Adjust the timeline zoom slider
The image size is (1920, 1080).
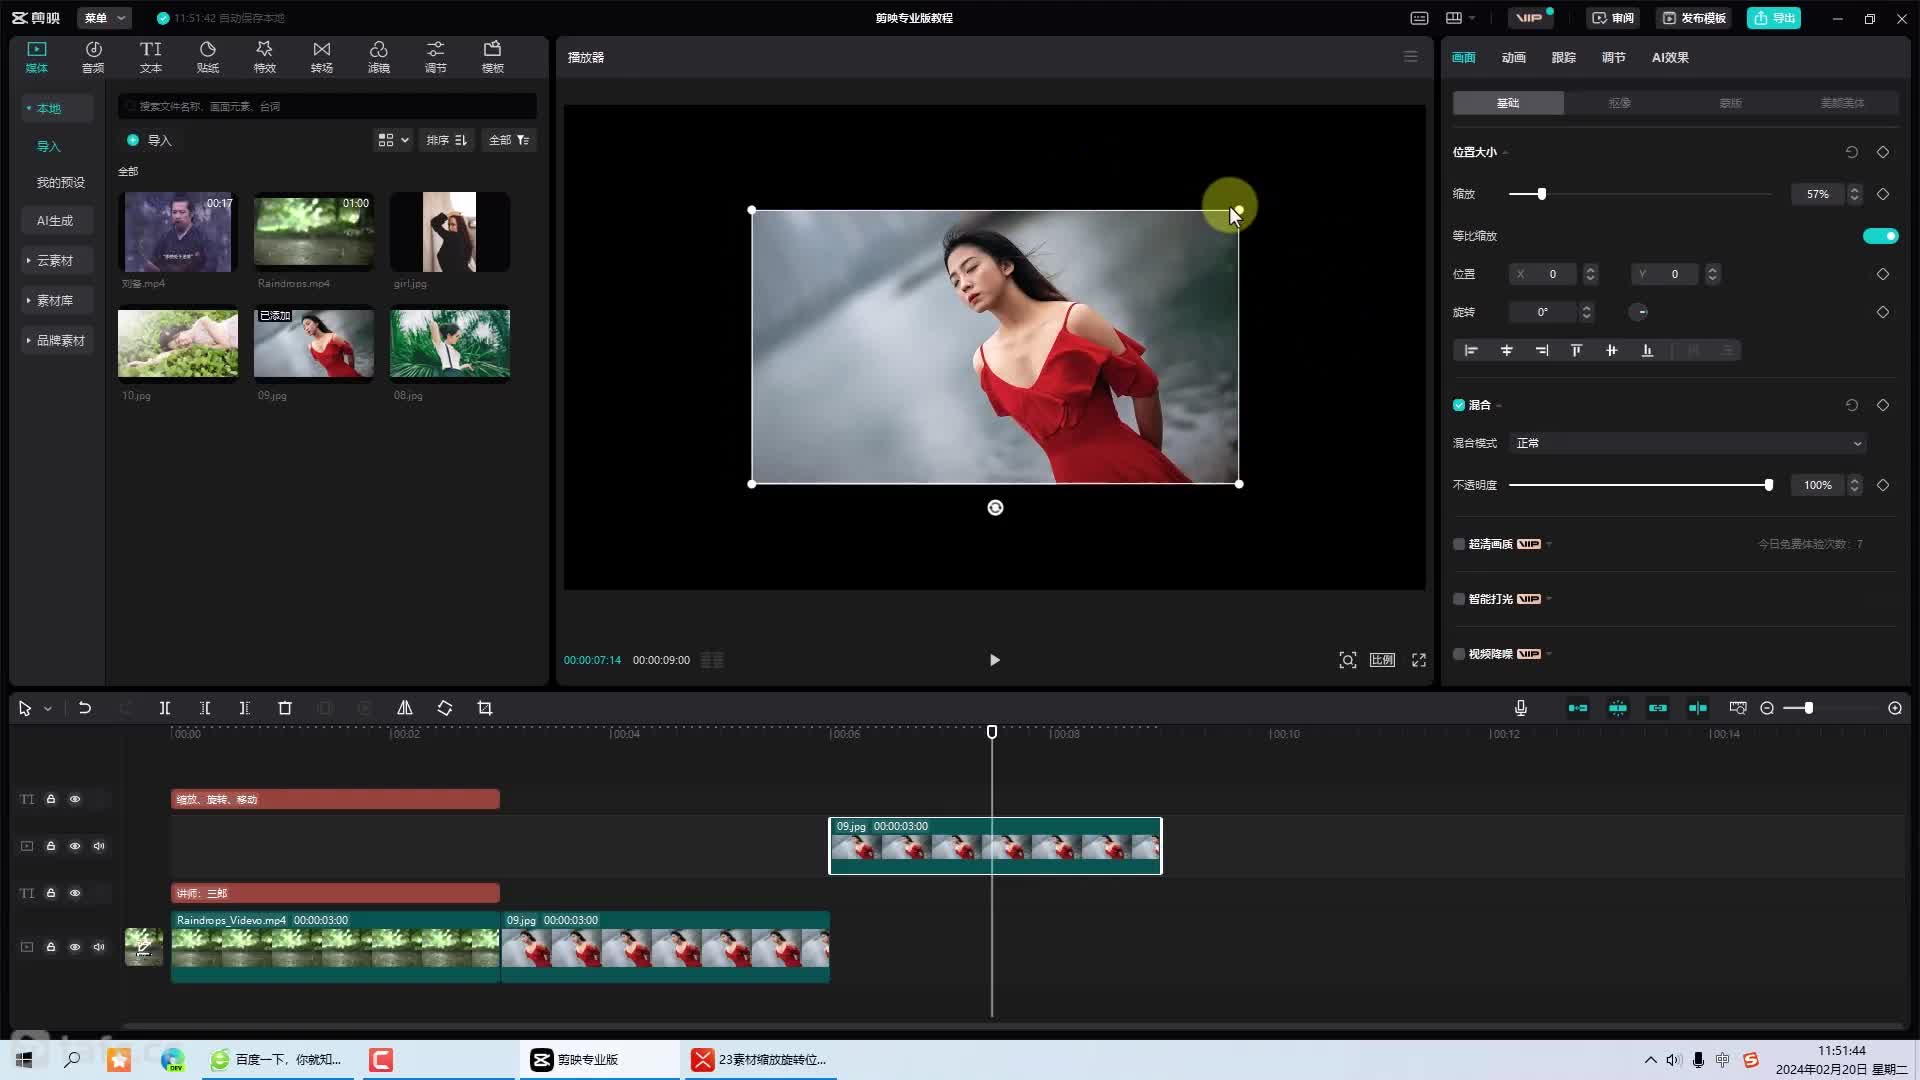point(1830,708)
